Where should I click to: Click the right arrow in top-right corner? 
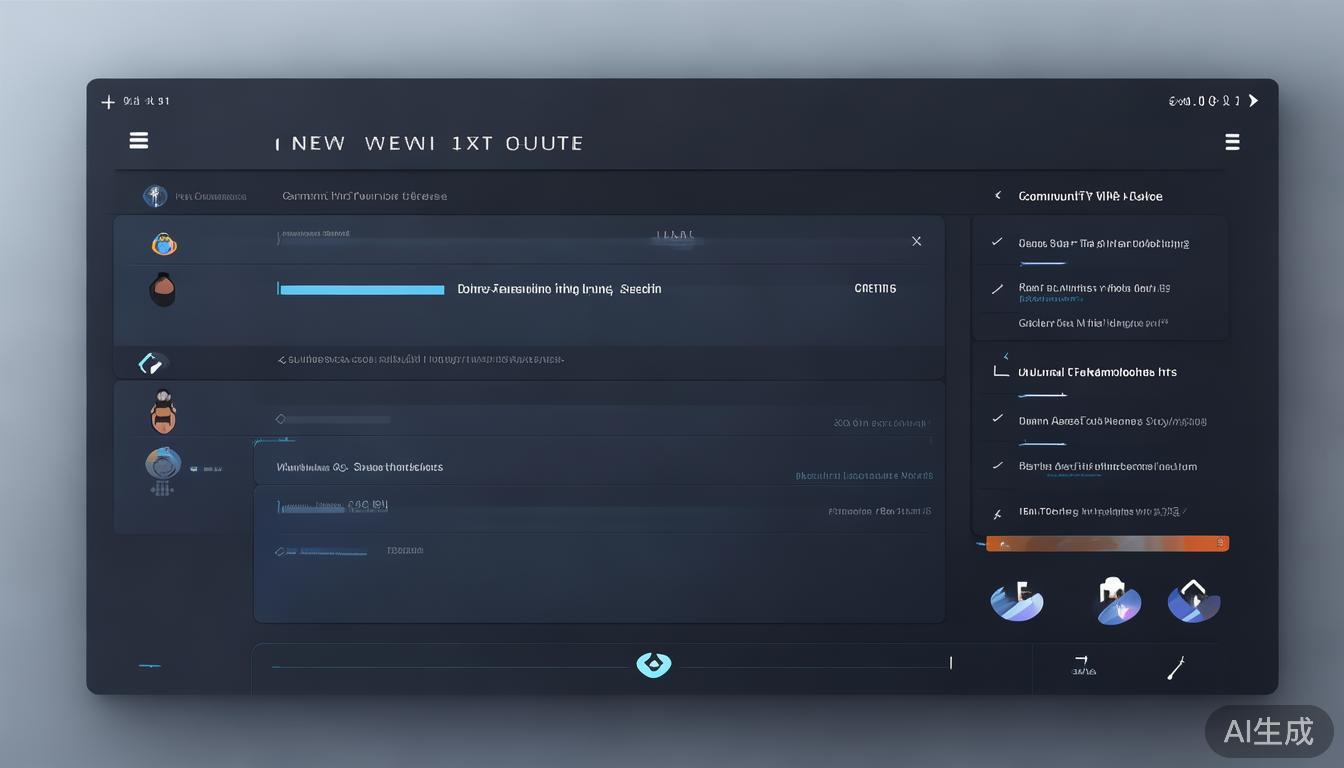click(x=1253, y=101)
